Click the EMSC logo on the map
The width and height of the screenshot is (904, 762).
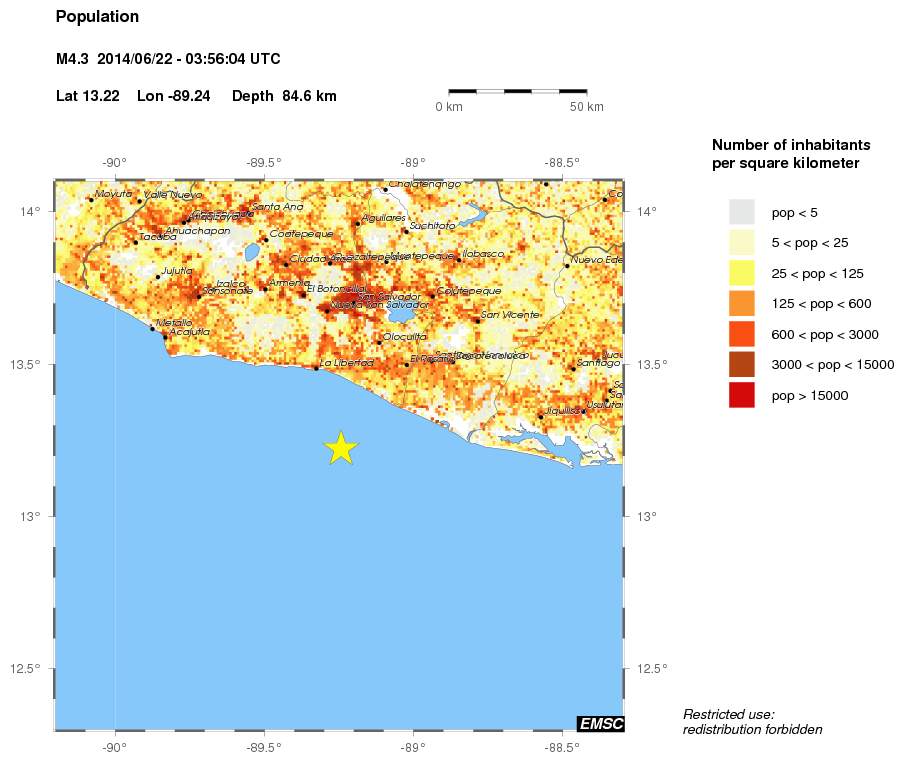point(600,723)
